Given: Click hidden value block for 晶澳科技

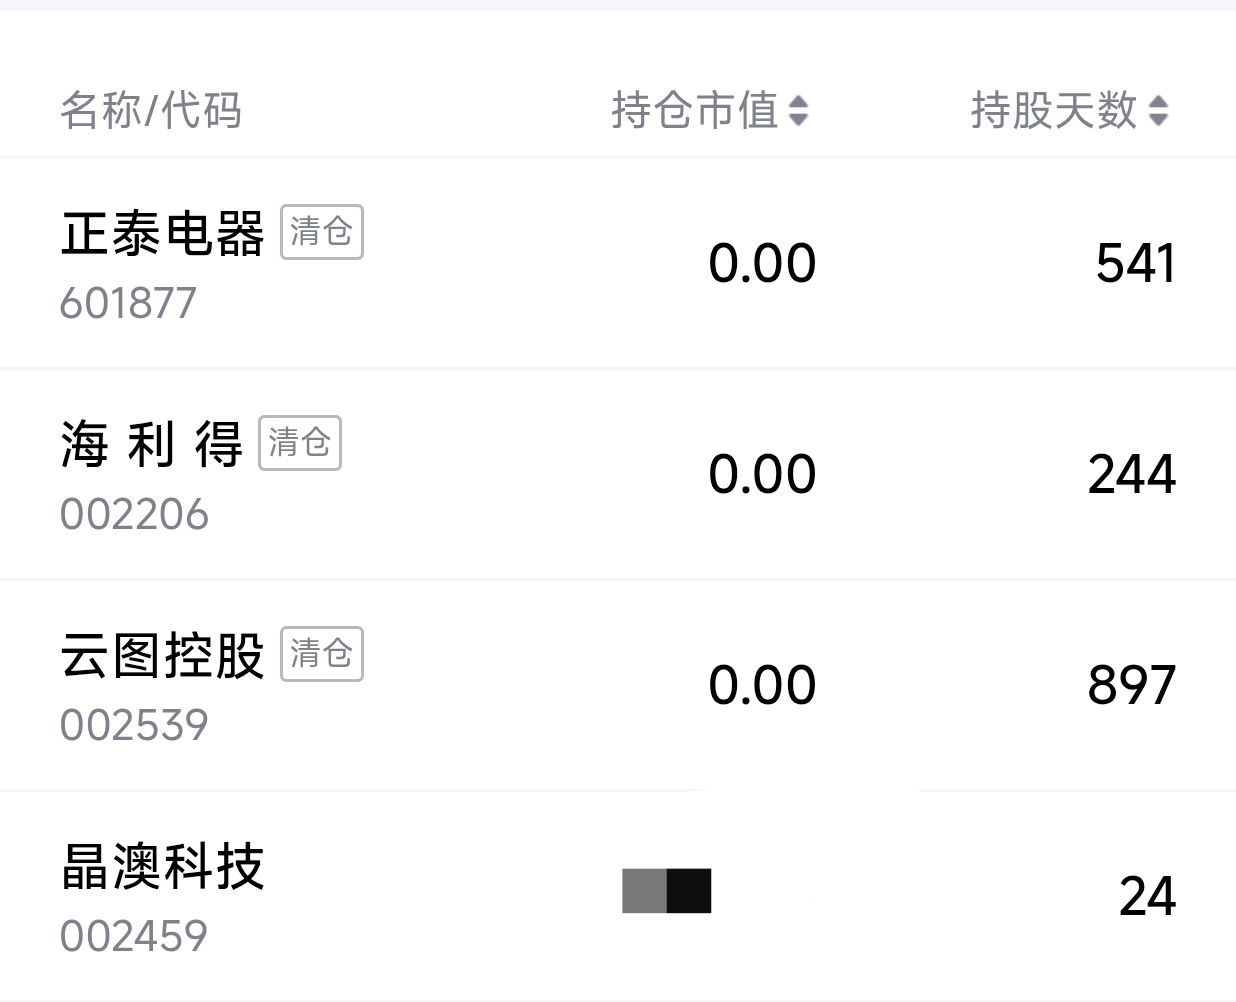Looking at the screenshot, I should coord(666,891).
